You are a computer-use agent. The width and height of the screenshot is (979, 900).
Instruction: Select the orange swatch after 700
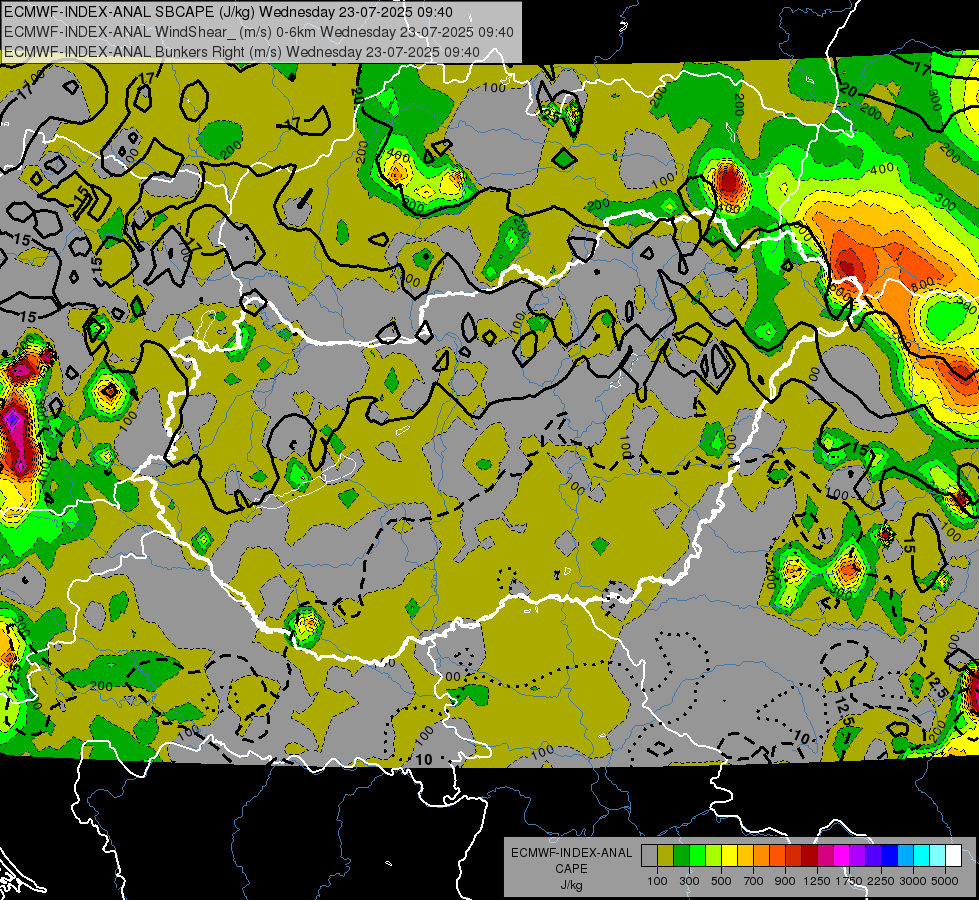coord(762,855)
